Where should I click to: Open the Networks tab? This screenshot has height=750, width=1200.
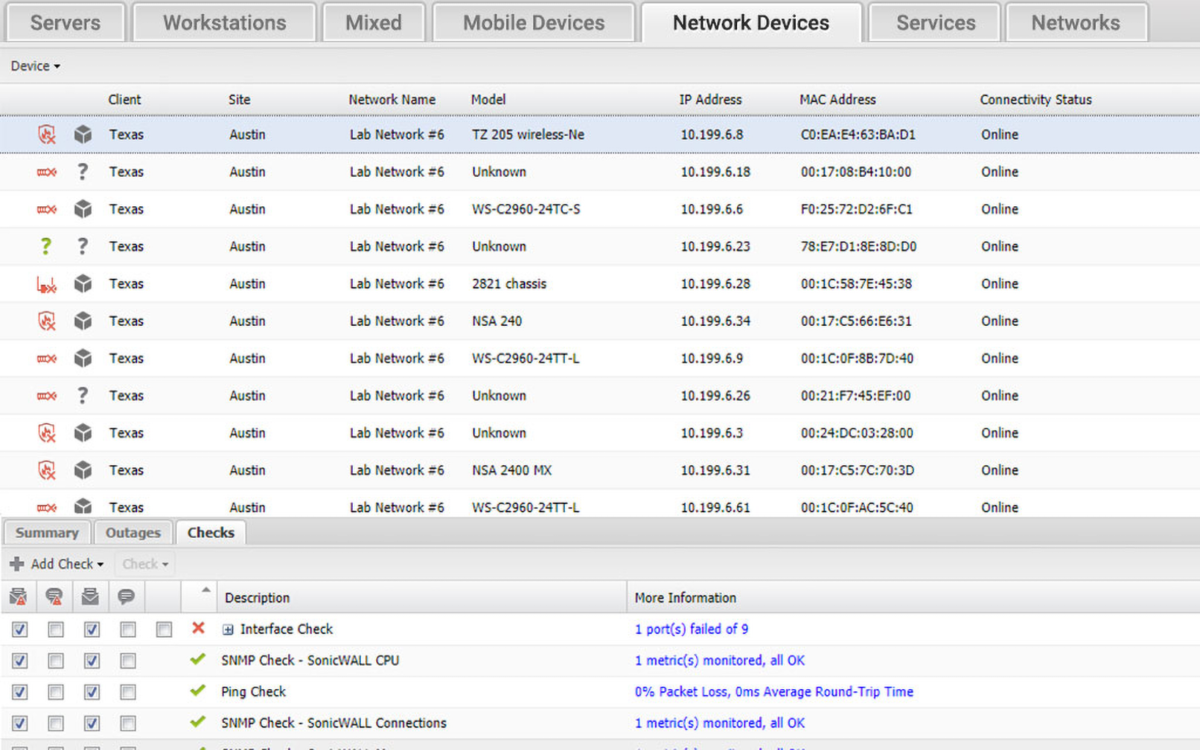pyautogui.click(x=1076, y=23)
